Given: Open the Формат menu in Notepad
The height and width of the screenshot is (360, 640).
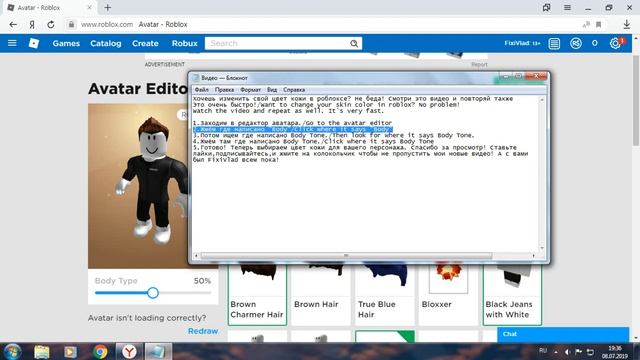Looking at the screenshot, I should tap(251, 90).
